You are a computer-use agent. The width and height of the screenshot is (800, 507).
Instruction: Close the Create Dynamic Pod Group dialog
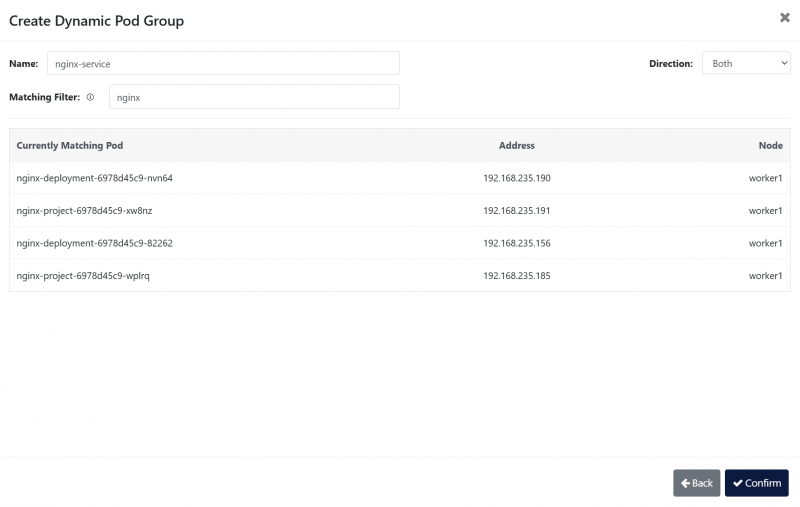coord(784,18)
